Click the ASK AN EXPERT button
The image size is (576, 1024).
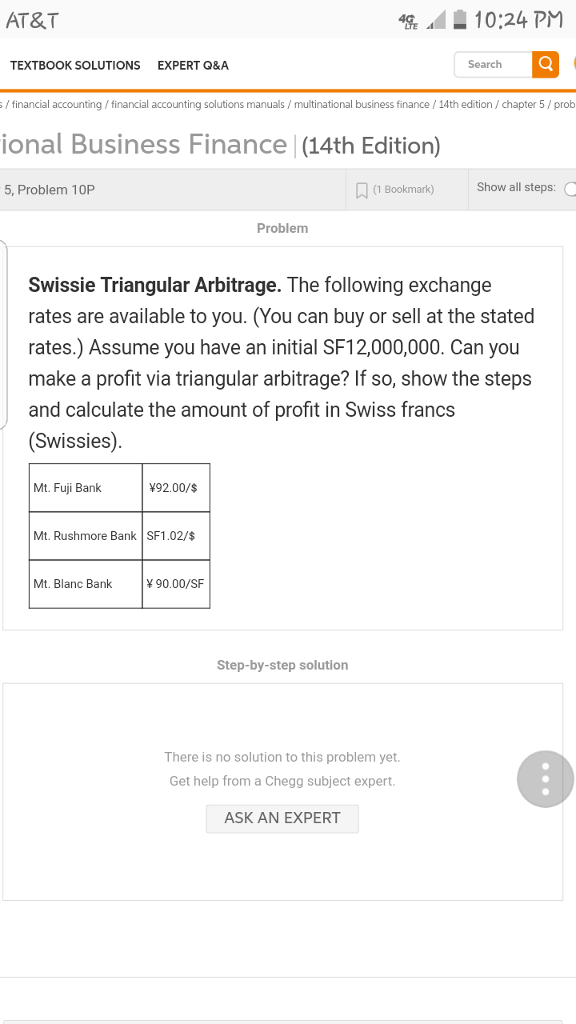click(282, 818)
